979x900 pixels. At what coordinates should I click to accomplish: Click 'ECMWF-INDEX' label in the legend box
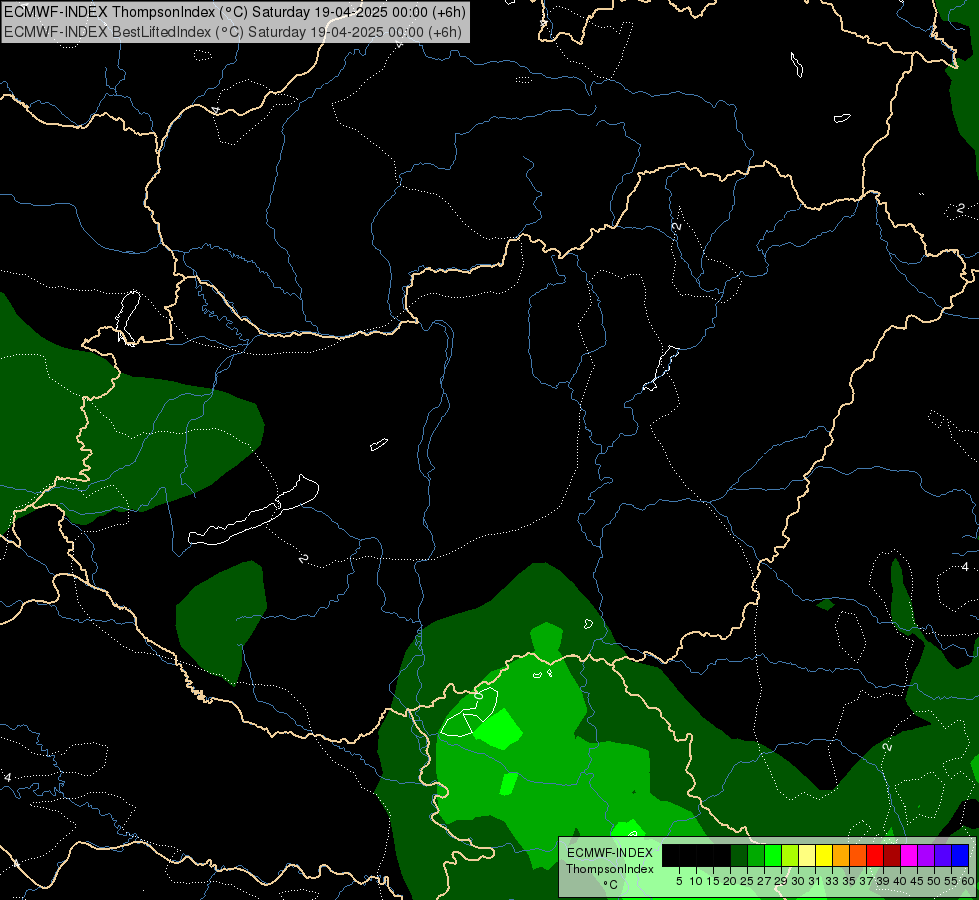(x=610, y=853)
